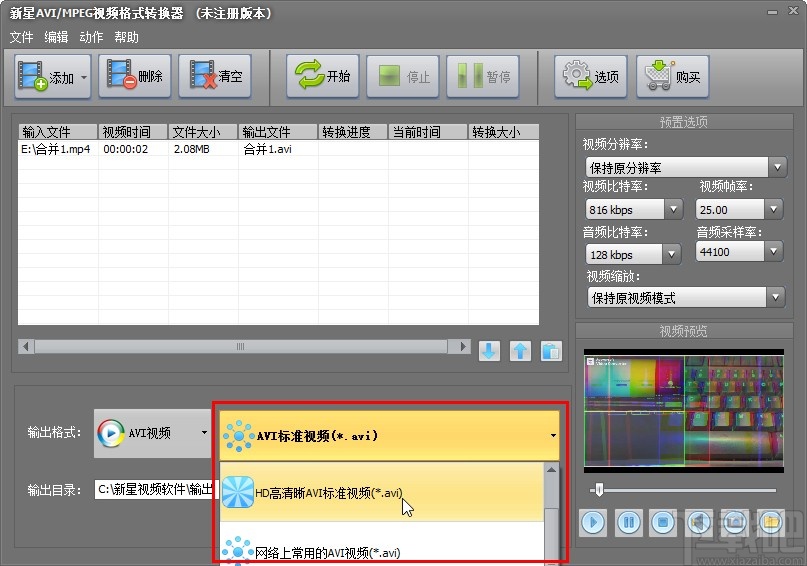This screenshot has width=807, height=566.
Task: Select HD高清晰AVI标准视频(*.avi) option
Action: [382, 492]
